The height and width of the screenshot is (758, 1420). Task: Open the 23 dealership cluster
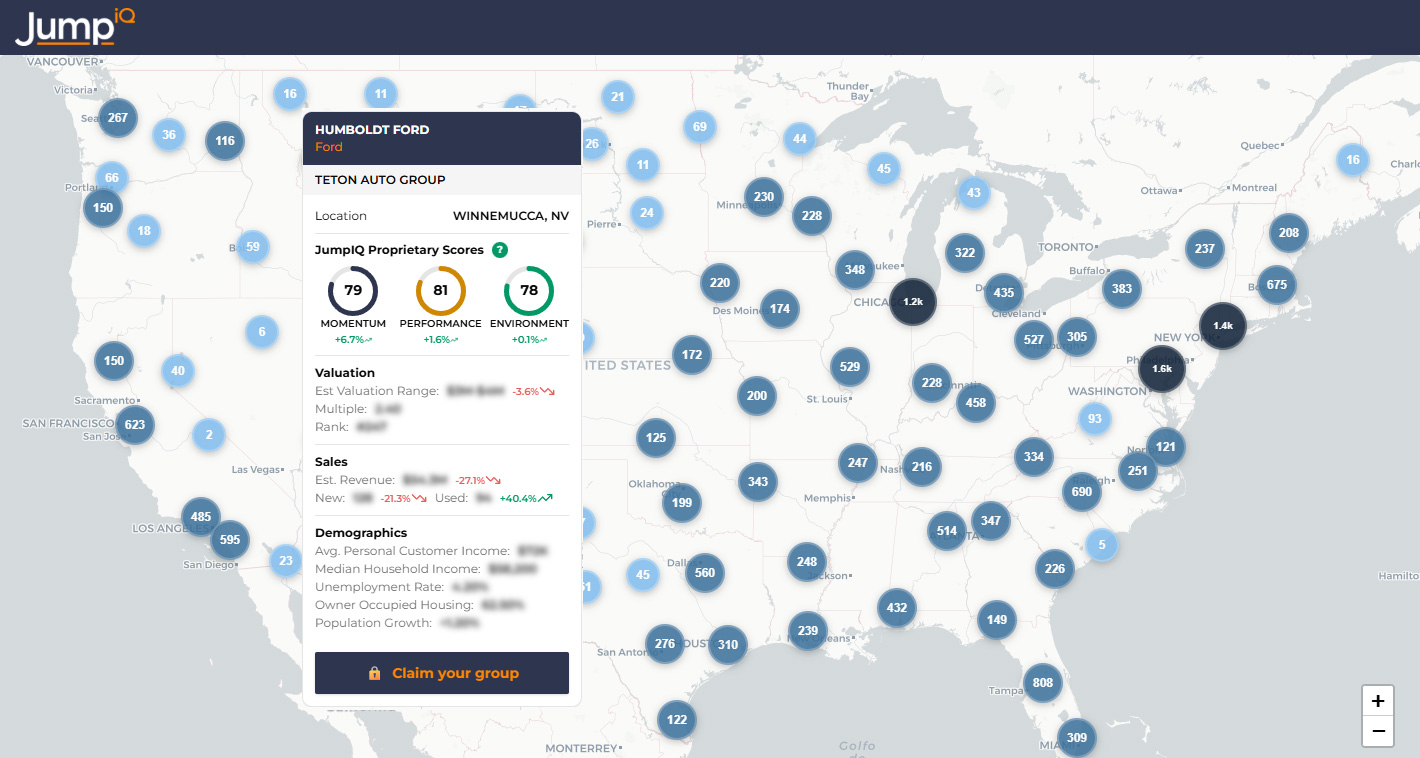[x=286, y=560]
